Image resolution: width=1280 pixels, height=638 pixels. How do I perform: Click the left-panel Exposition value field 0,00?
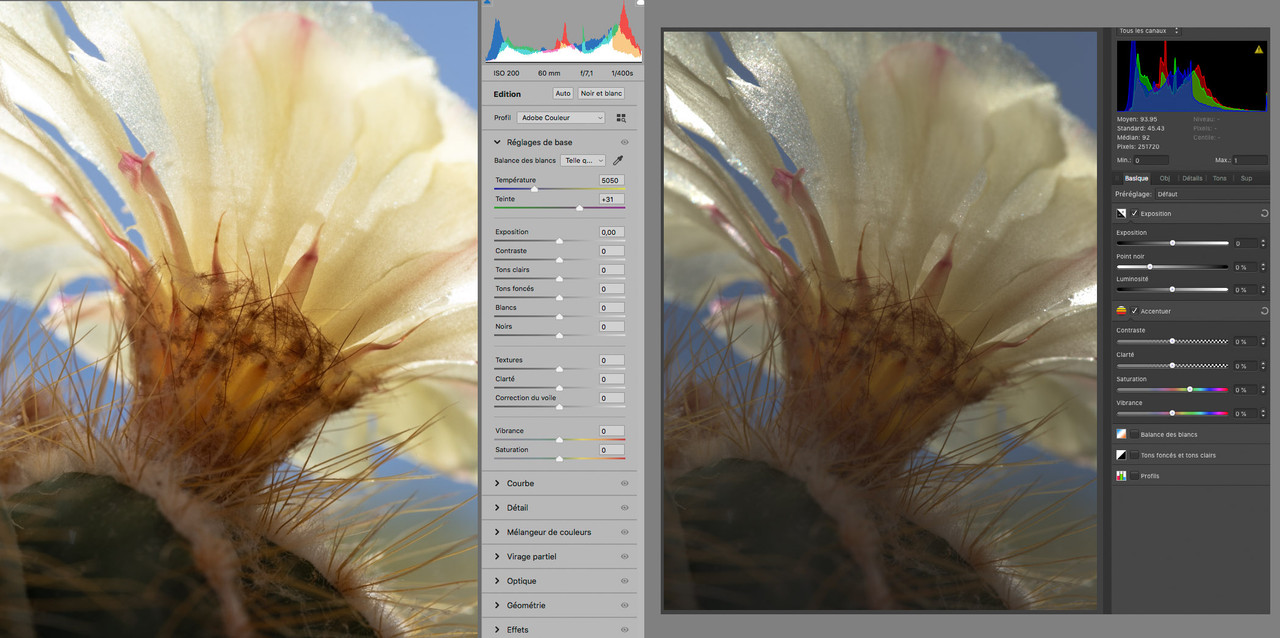tap(612, 232)
